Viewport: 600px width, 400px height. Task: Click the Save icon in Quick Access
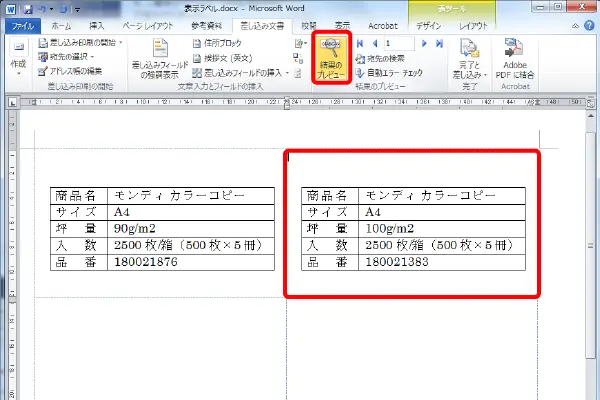tap(28, 9)
